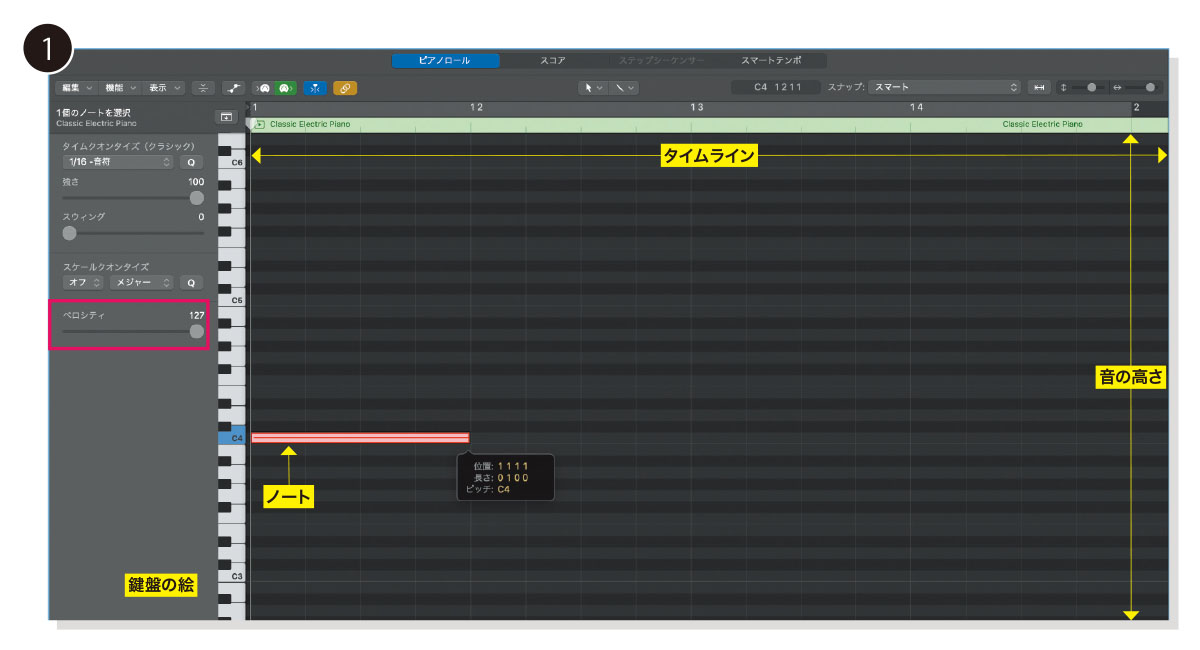Click beat 1 3 on the ruler

(x=696, y=107)
